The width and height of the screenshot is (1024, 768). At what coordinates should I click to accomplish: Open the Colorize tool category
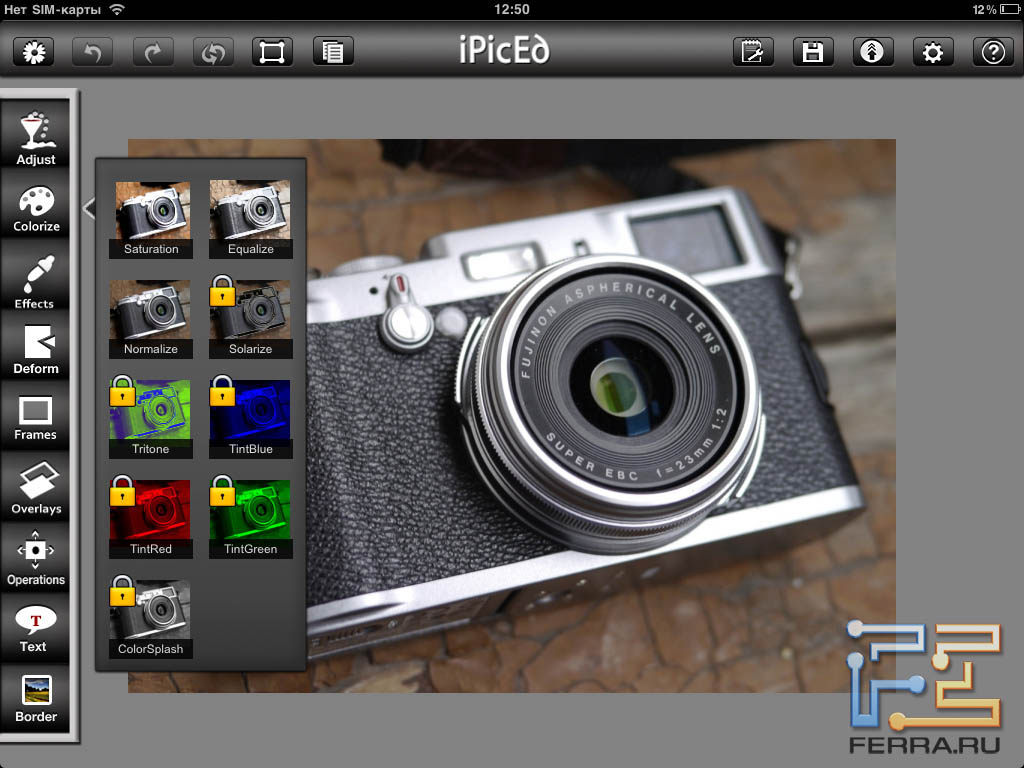click(x=35, y=206)
